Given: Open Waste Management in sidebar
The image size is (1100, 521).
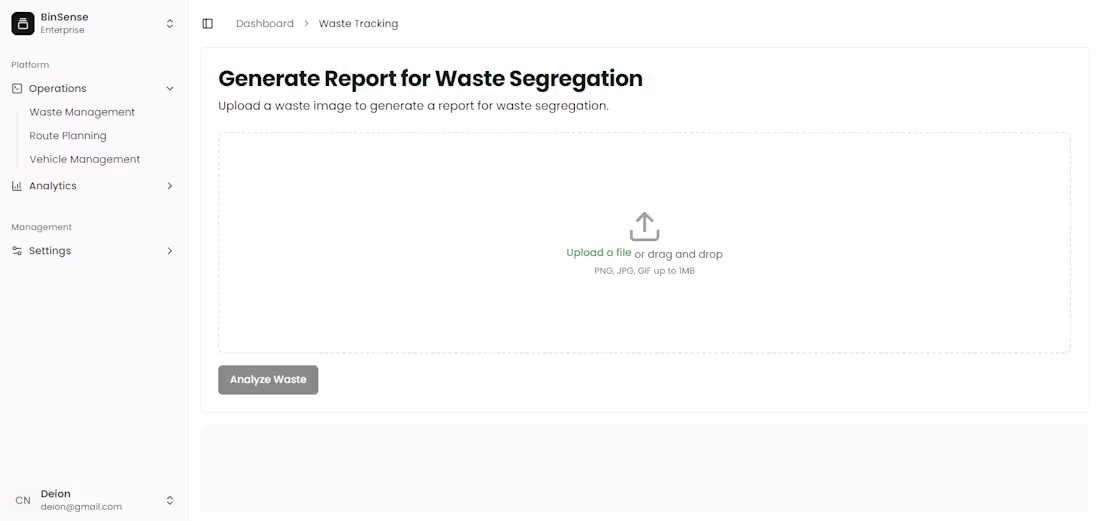Looking at the screenshot, I should click(x=82, y=112).
